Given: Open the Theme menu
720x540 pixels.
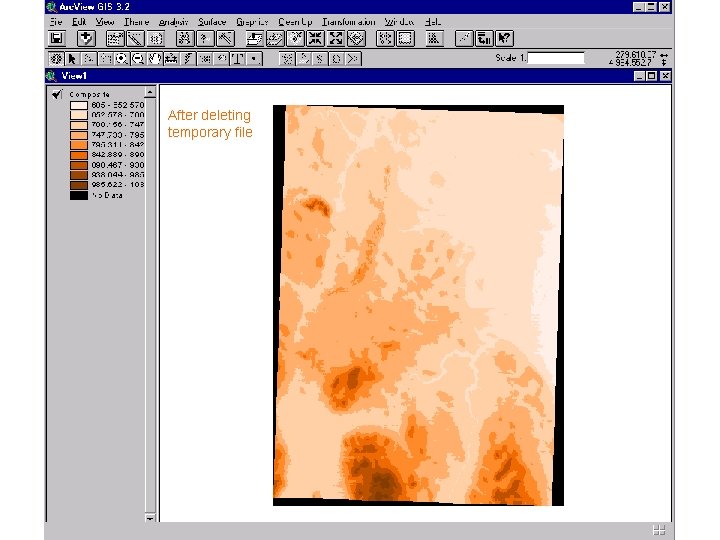Looking at the screenshot, I should (x=136, y=22).
